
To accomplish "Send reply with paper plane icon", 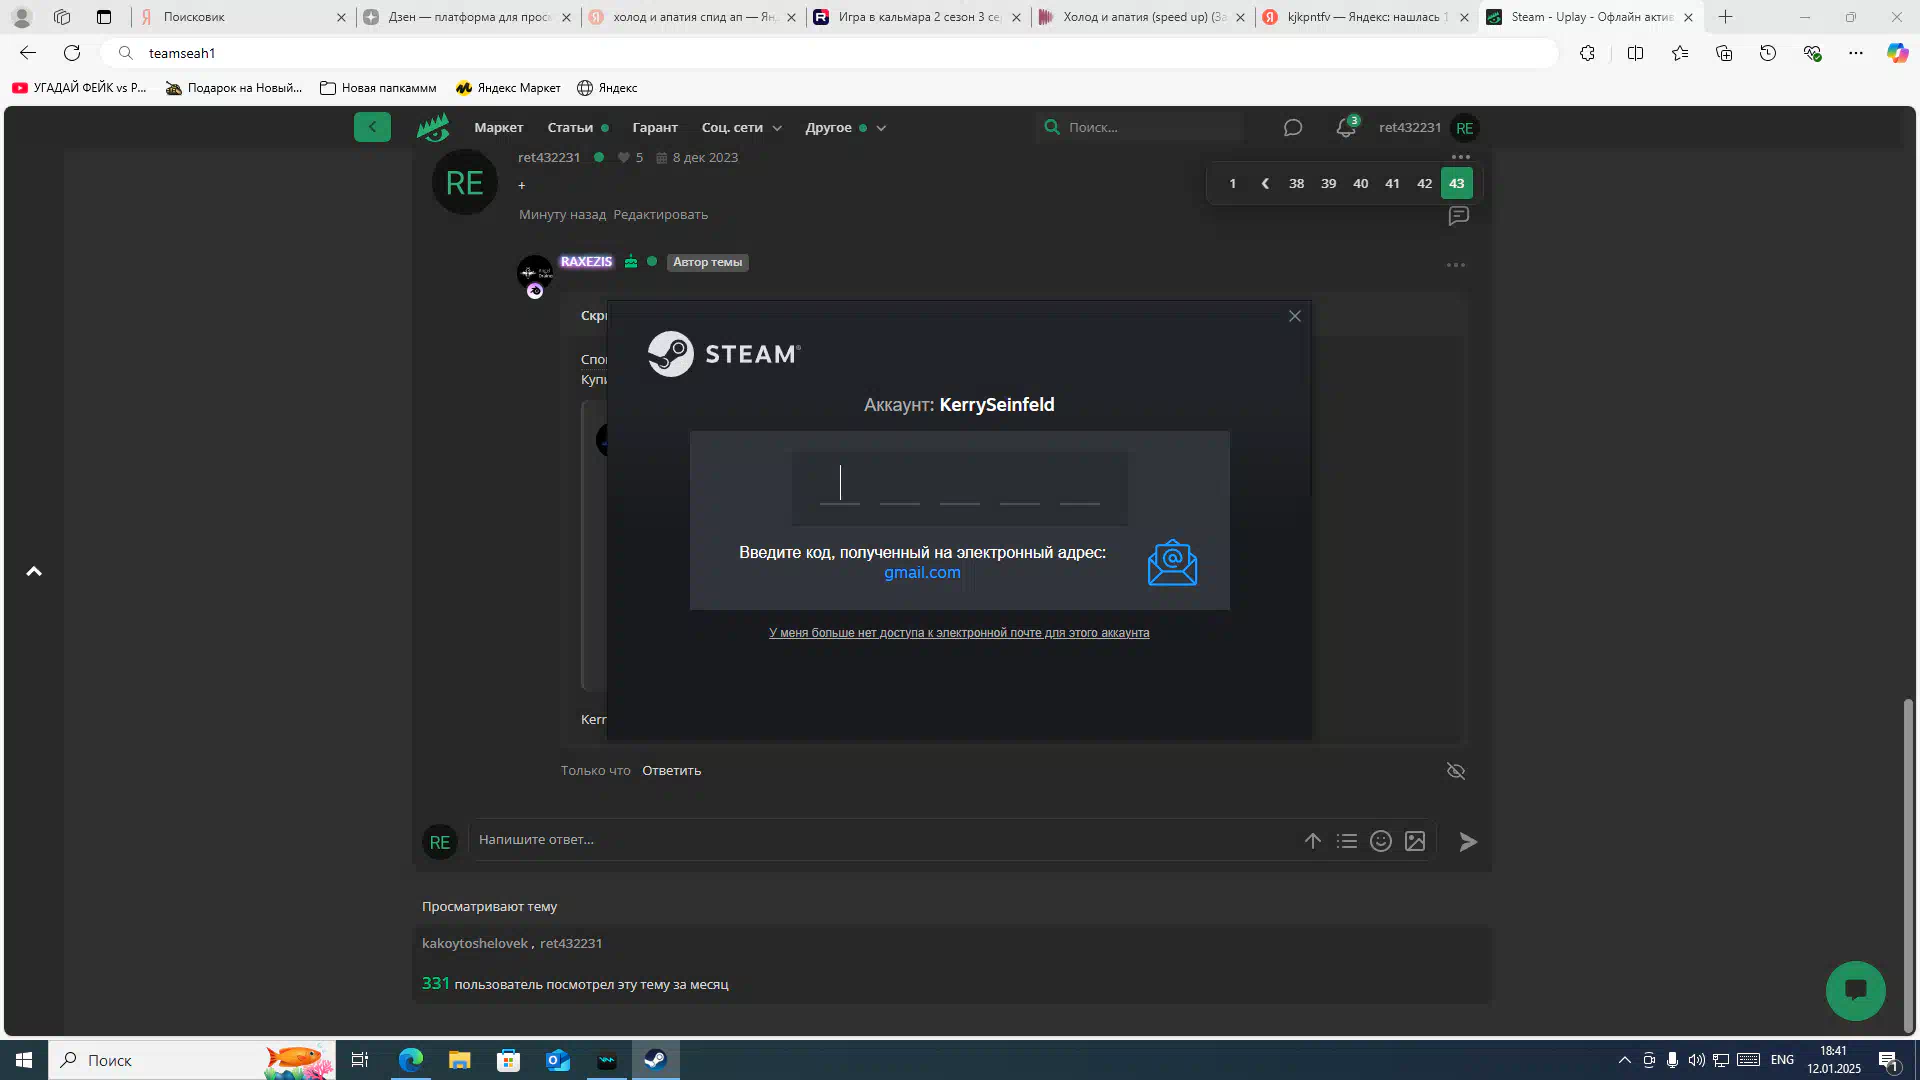I will point(1468,842).
